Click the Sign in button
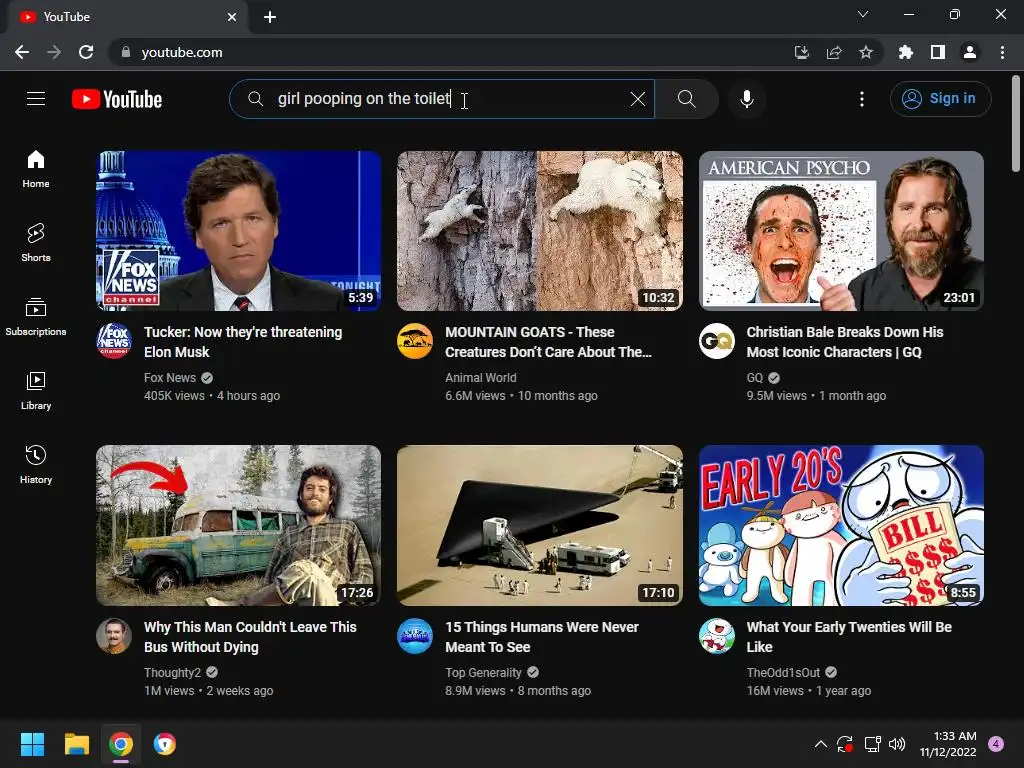Screen dimensions: 1024x768 pos(940,99)
